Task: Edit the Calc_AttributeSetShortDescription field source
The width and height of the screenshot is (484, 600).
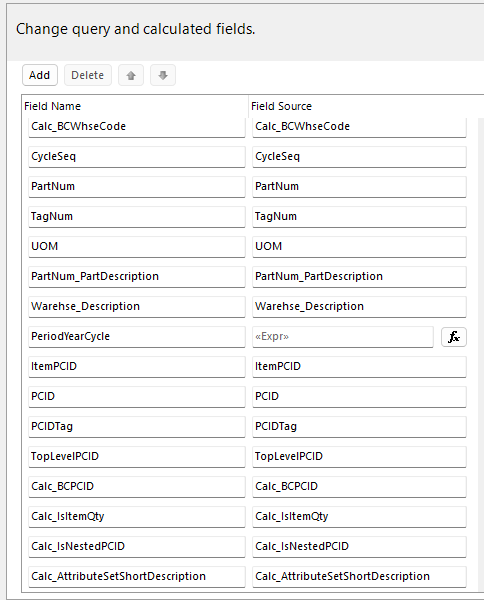Action: (x=359, y=577)
